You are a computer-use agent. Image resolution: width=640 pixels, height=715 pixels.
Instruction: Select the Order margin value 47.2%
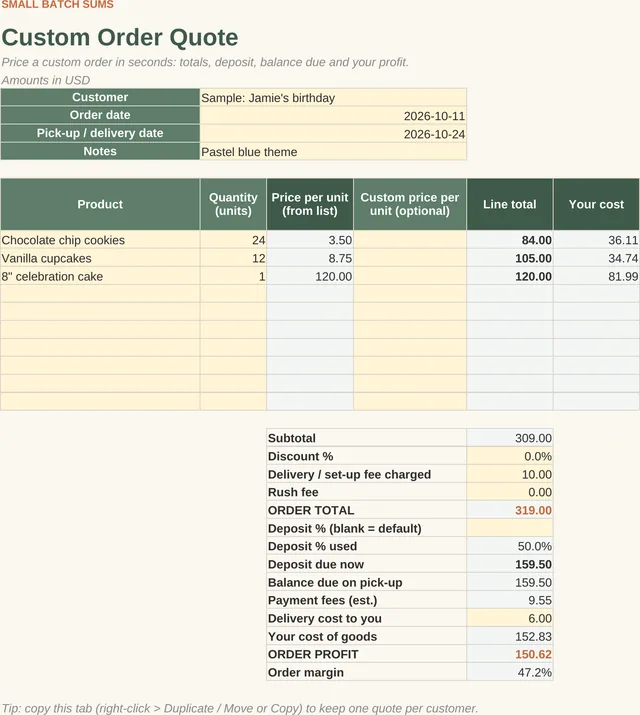510,672
